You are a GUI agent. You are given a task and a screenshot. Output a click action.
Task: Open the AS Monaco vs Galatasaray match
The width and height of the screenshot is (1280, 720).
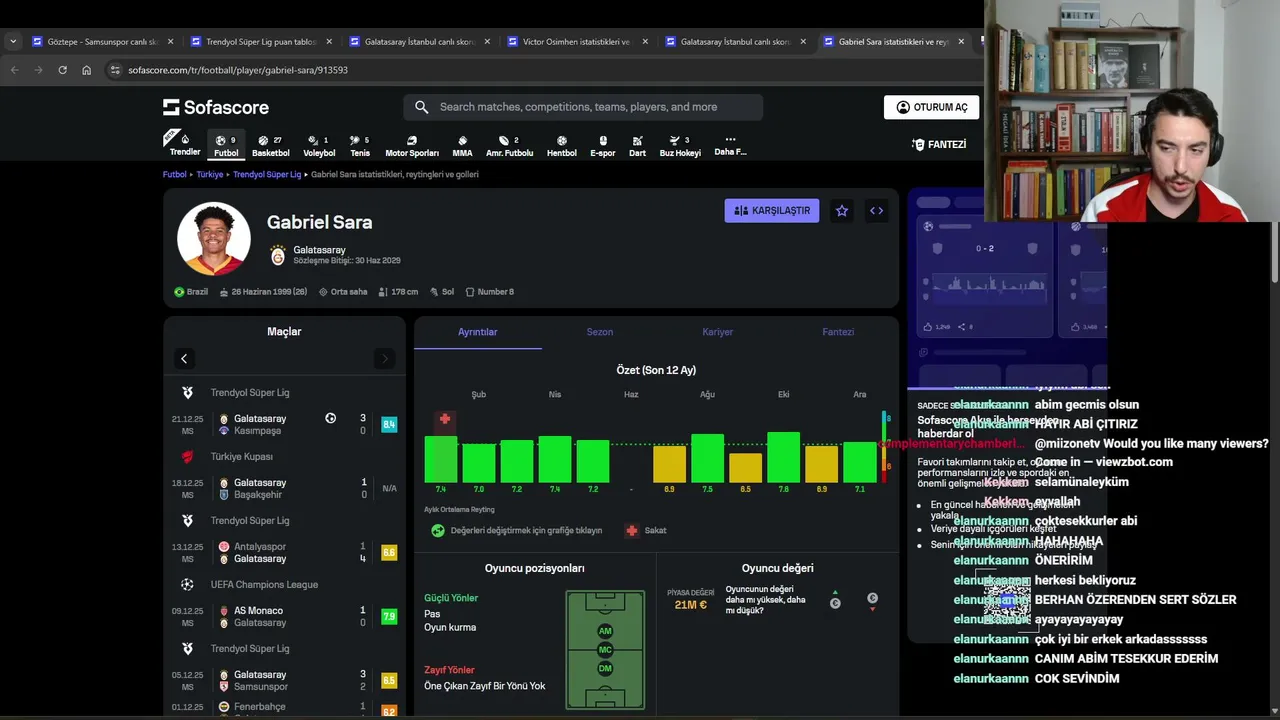pos(285,616)
